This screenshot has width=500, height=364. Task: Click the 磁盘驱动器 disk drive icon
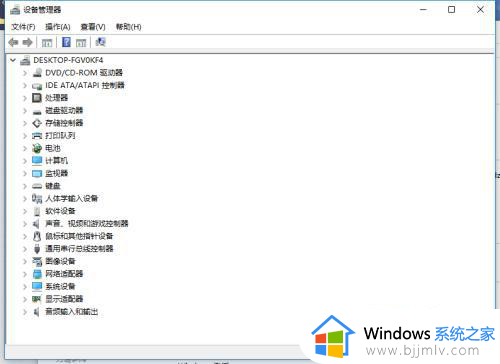coord(37,112)
